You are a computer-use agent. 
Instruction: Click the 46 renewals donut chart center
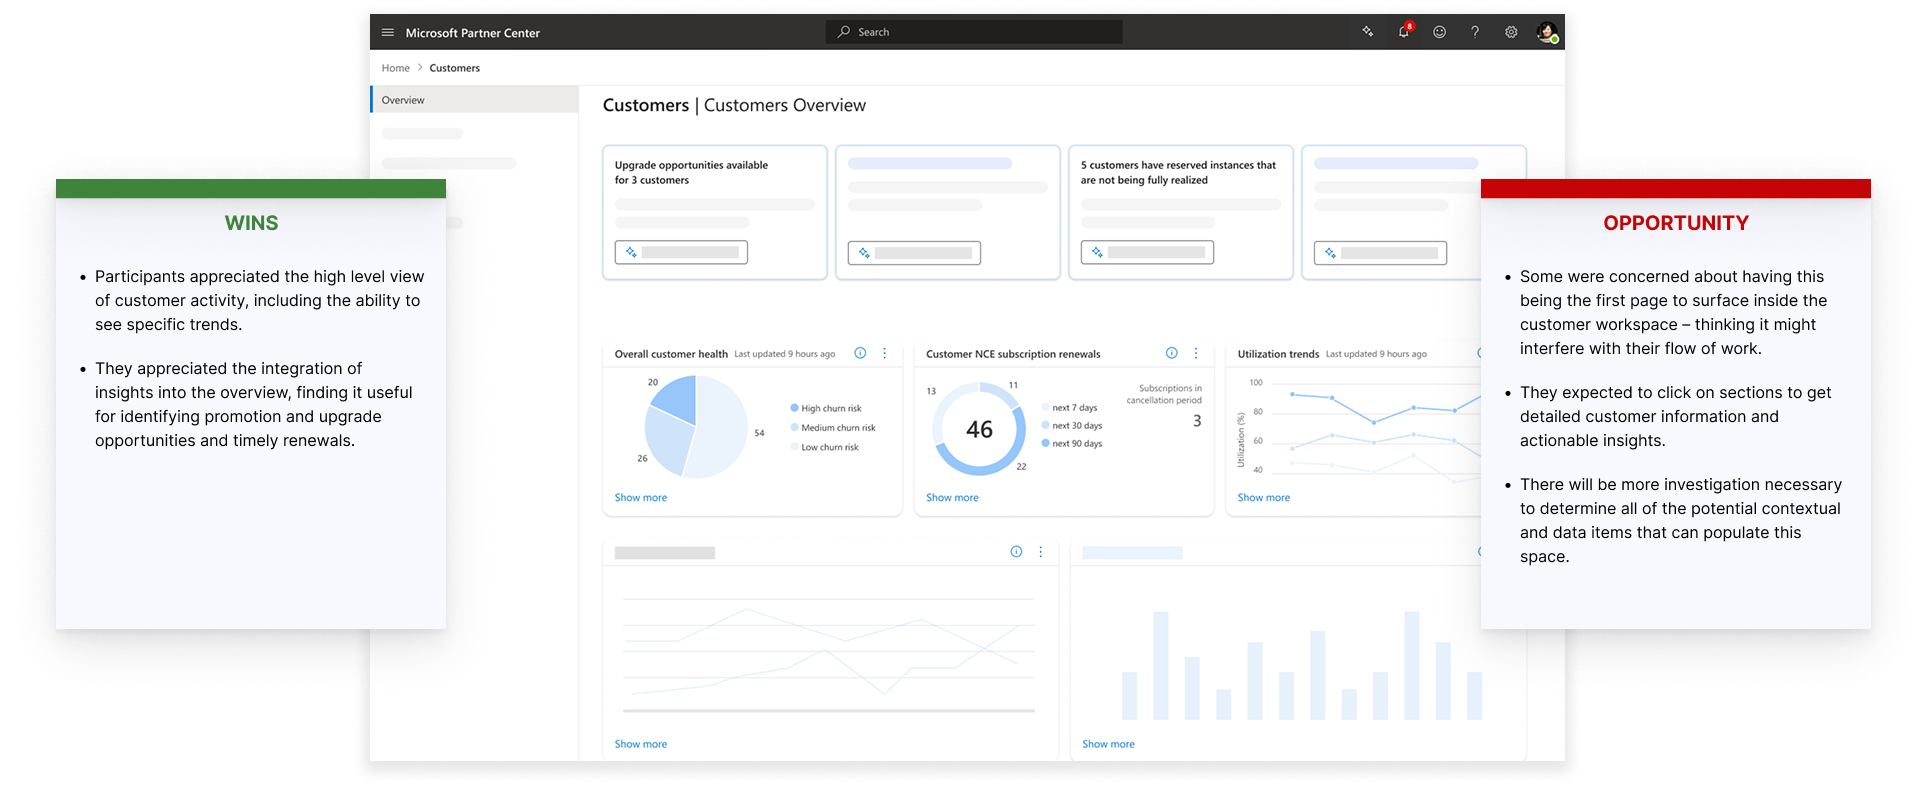click(x=980, y=429)
